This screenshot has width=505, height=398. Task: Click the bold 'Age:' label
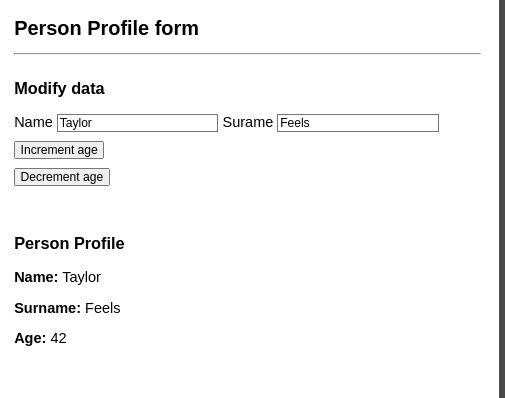point(30,339)
